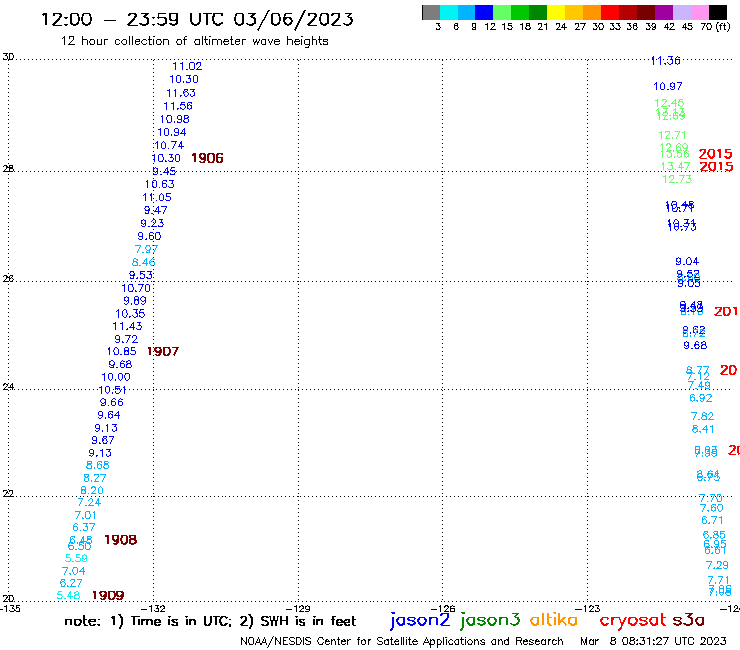Click the 1907 time stamp
740x650 pixels.
(x=163, y=351)
